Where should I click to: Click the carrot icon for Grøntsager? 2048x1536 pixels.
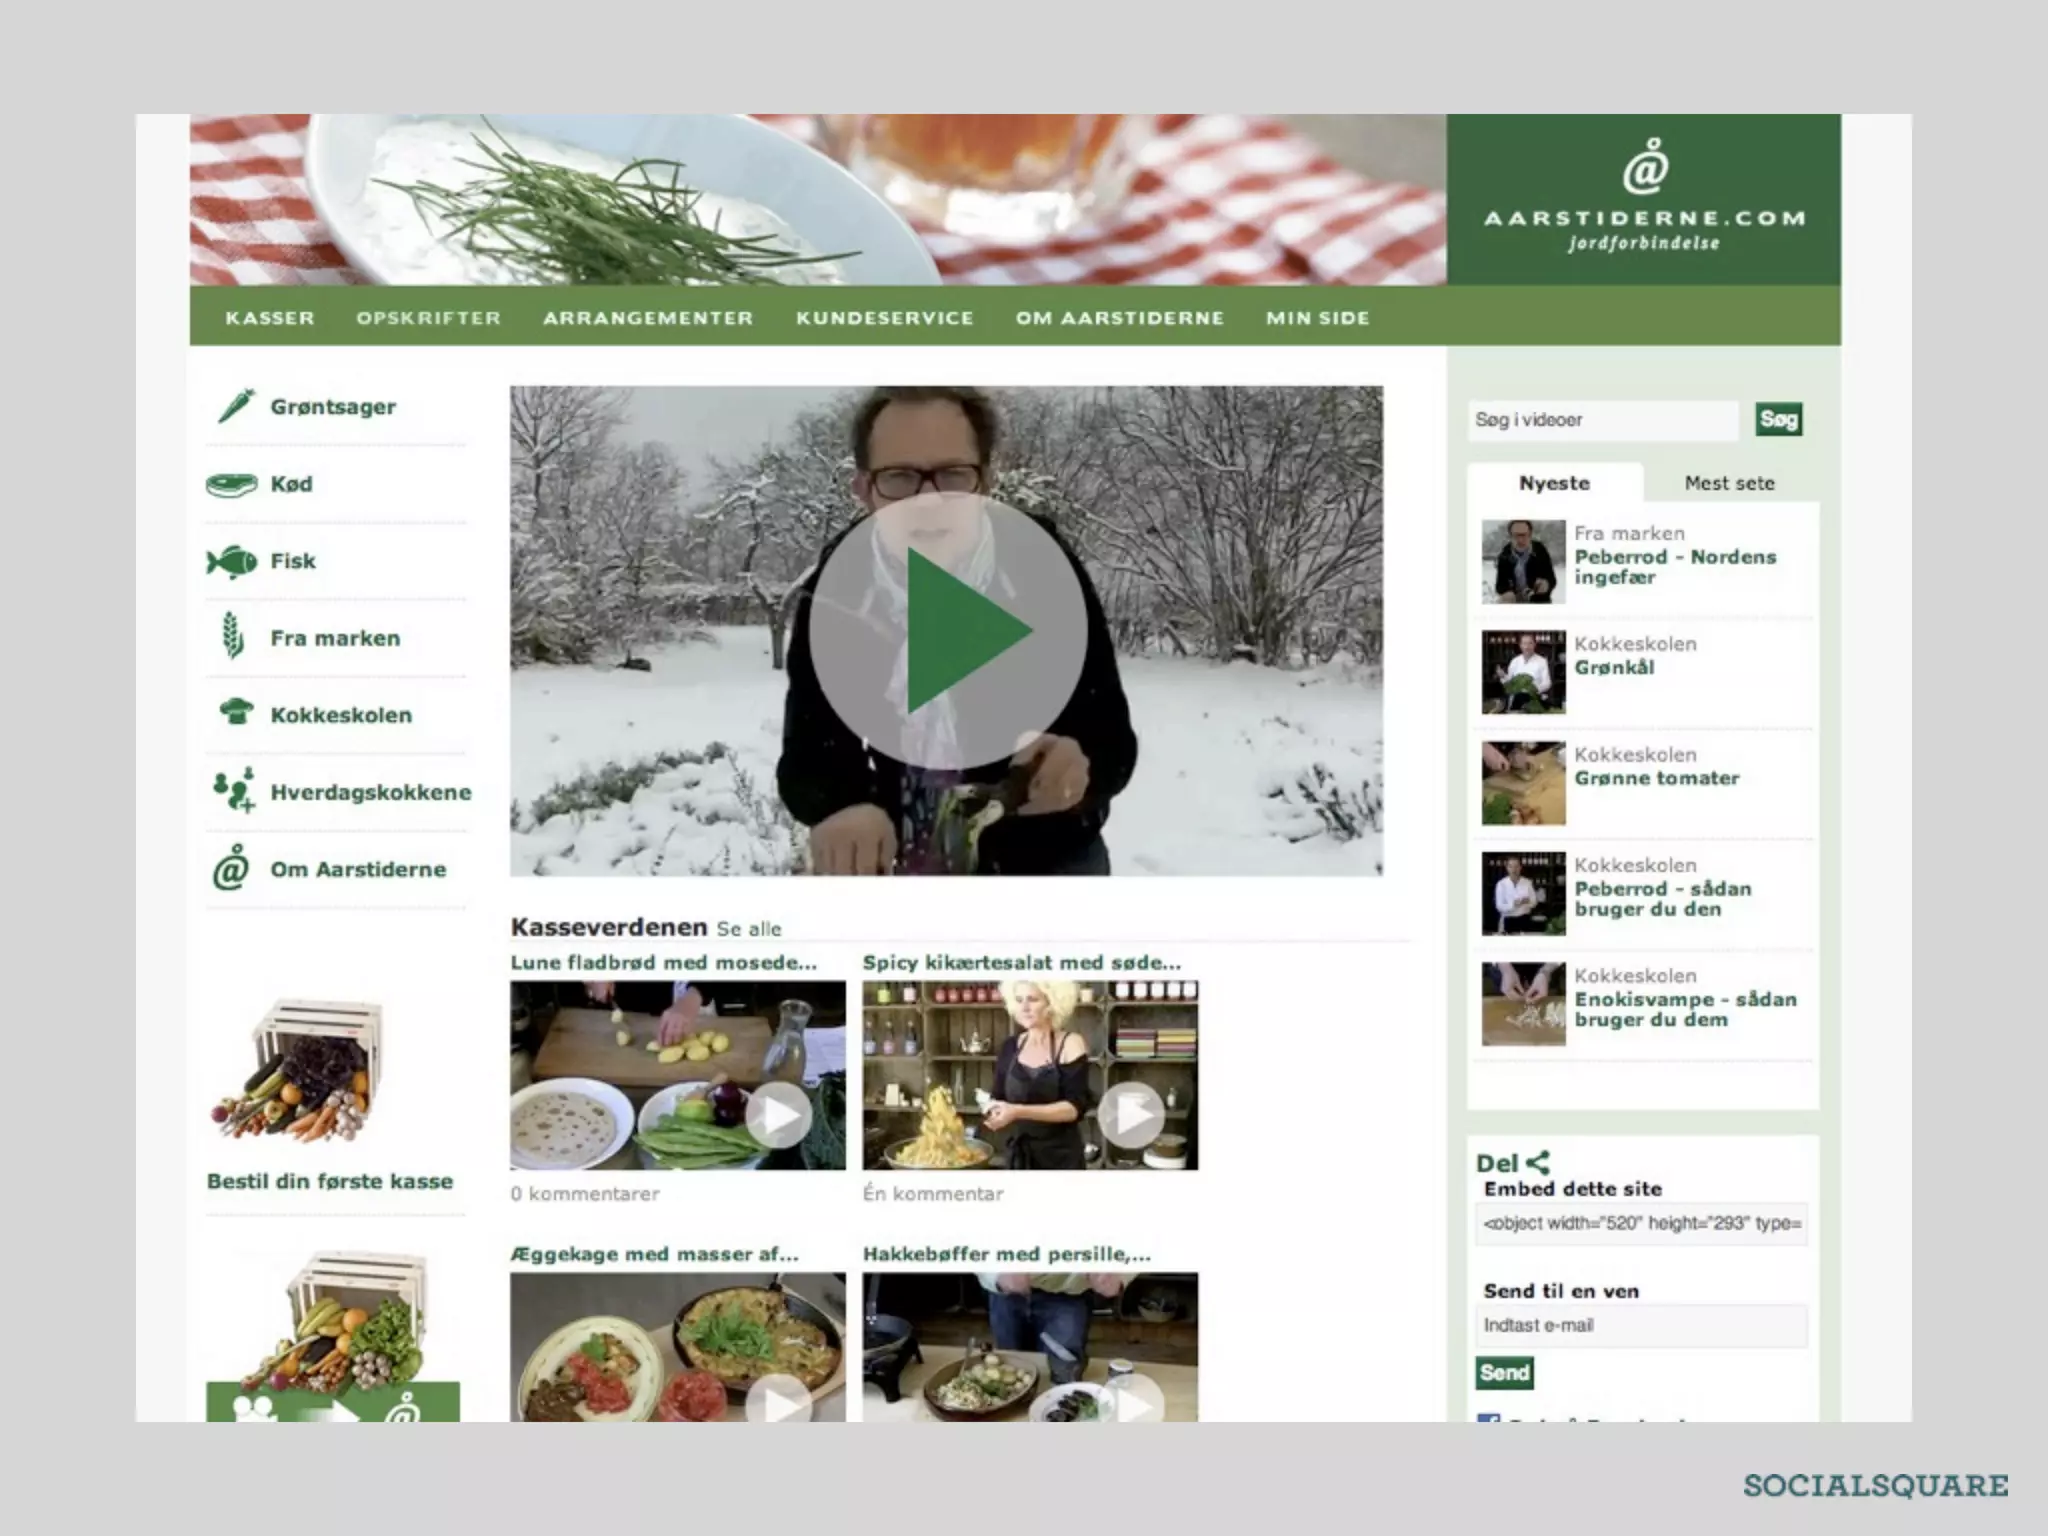click(236, 406)
